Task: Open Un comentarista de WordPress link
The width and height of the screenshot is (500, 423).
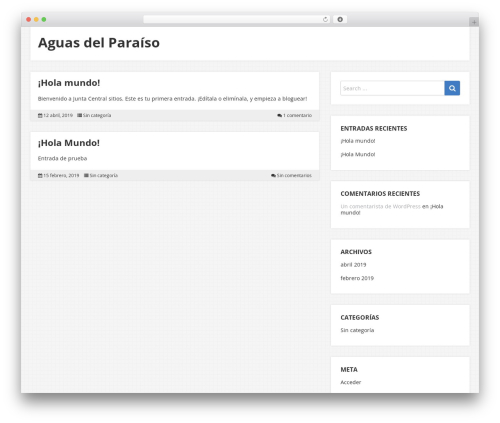Action: tap(380, 206)
